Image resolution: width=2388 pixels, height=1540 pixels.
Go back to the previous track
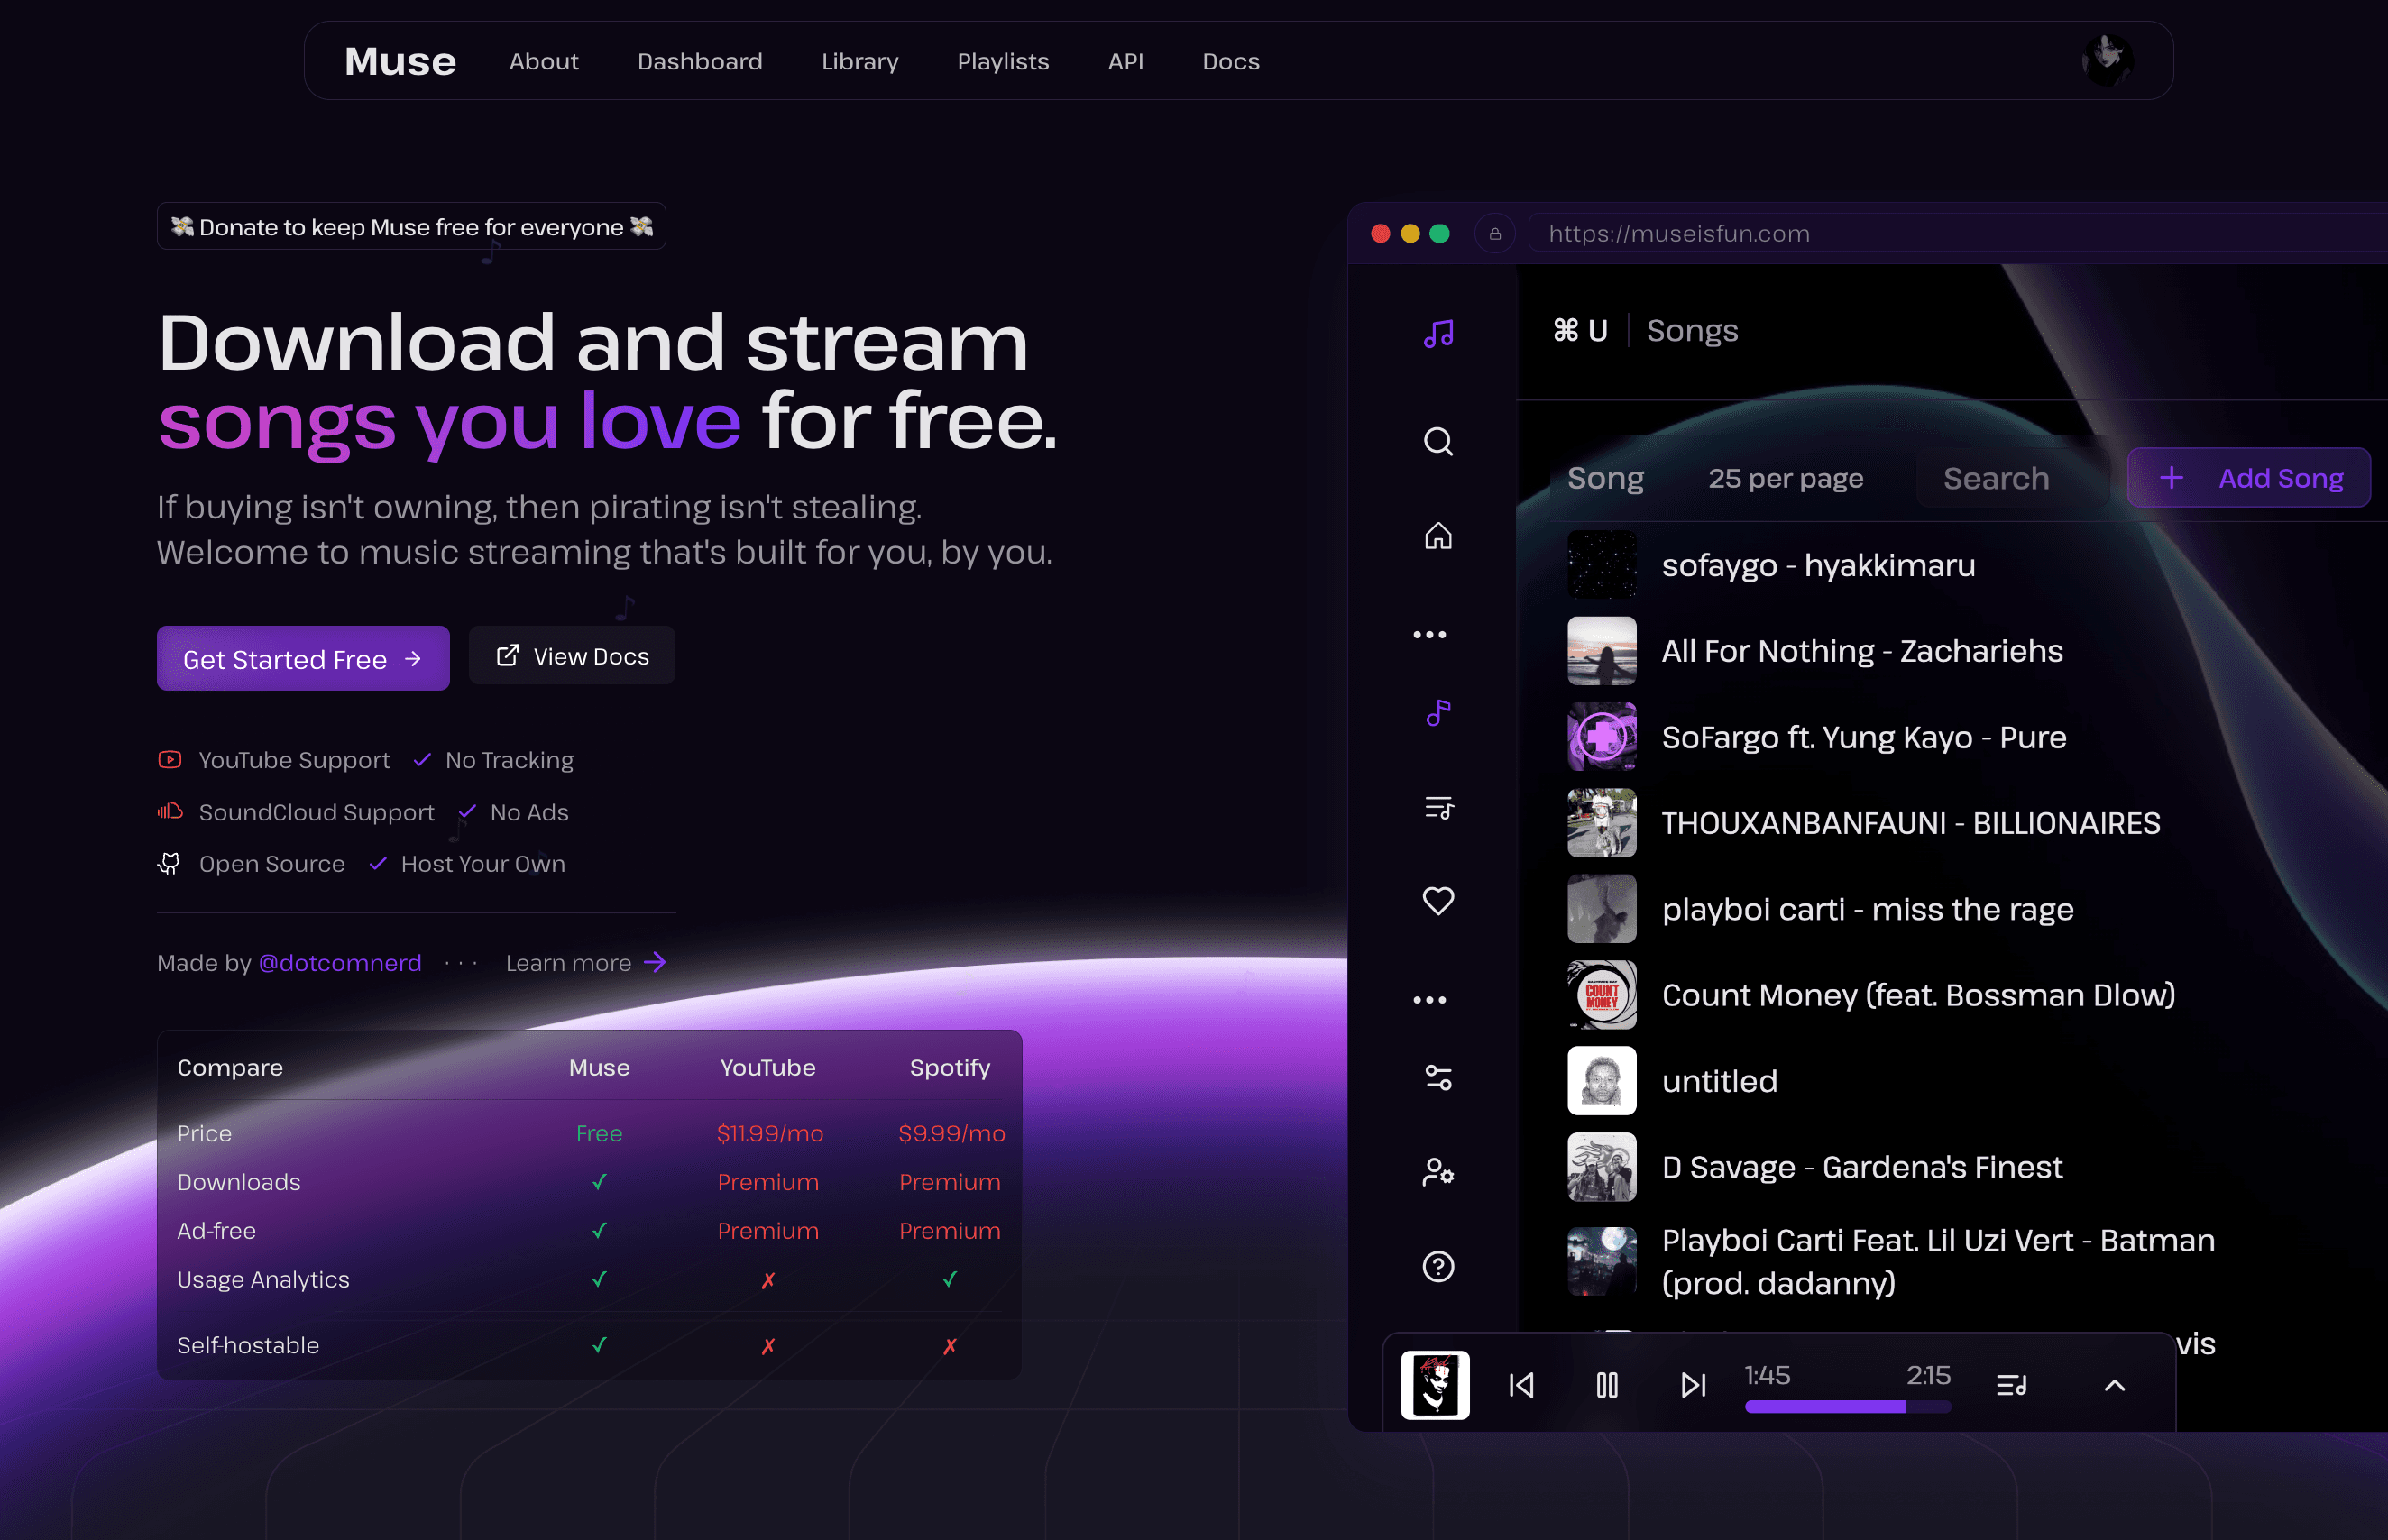[x=1521, y=1385]
